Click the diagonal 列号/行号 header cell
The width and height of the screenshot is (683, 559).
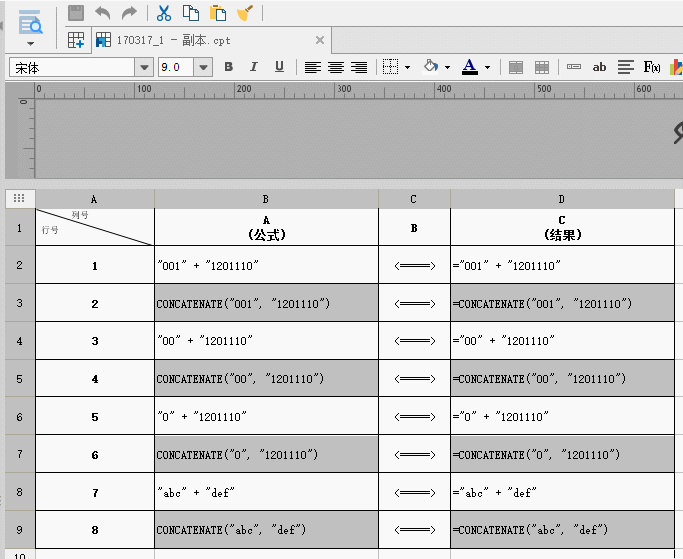[x=95, y=227]
